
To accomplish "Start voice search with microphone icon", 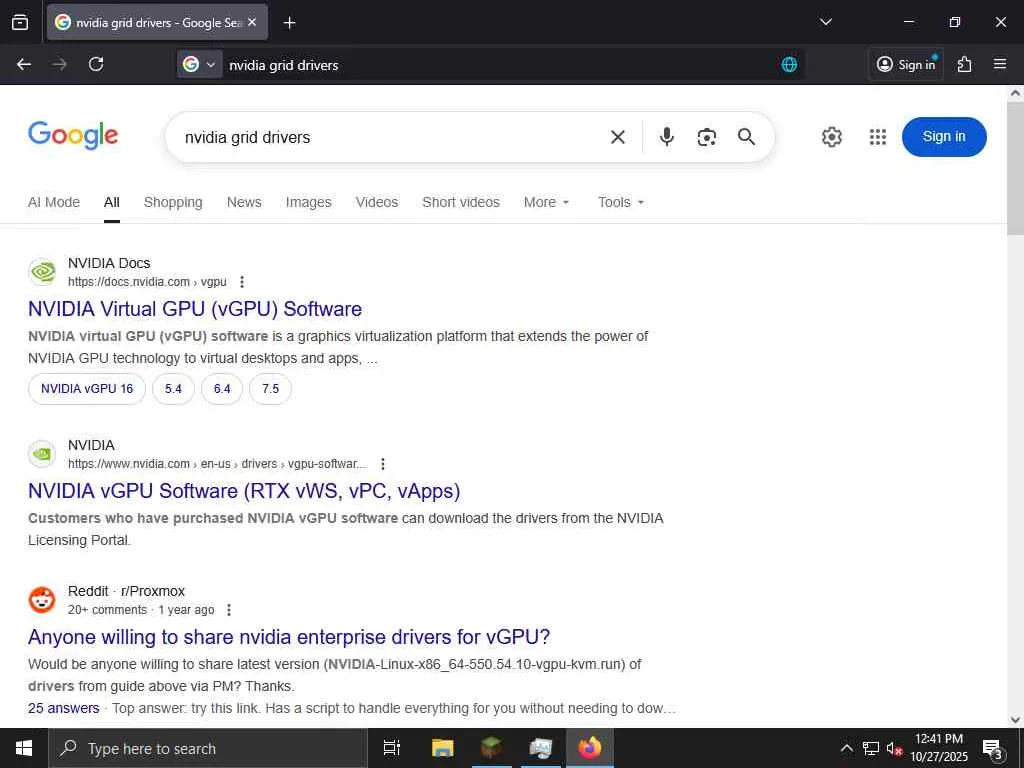I will (x=666, y=136).
